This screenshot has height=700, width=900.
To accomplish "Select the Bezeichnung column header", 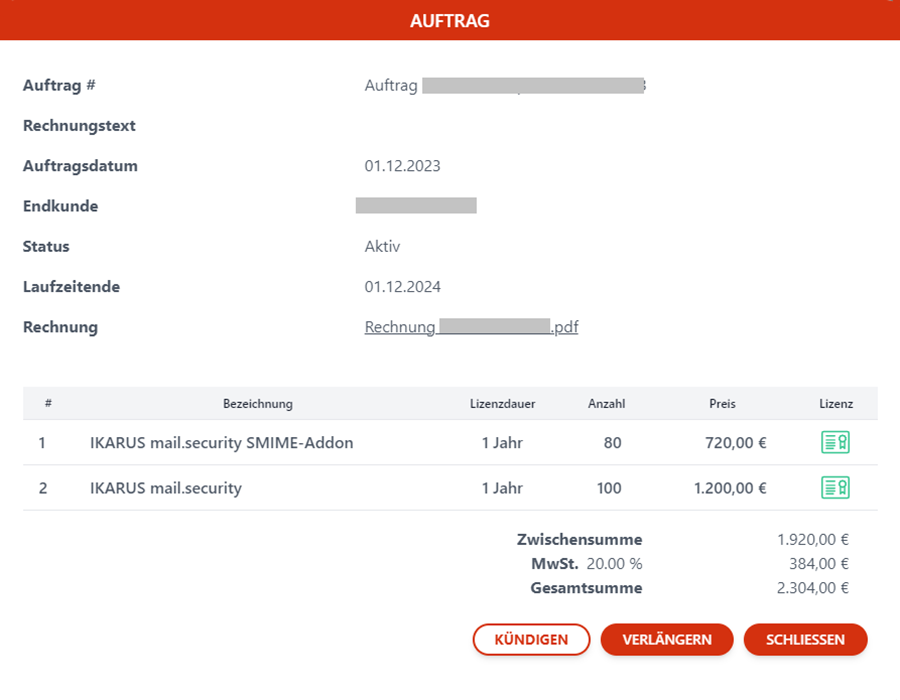I will pyautogui.click(x=258, y=404).
